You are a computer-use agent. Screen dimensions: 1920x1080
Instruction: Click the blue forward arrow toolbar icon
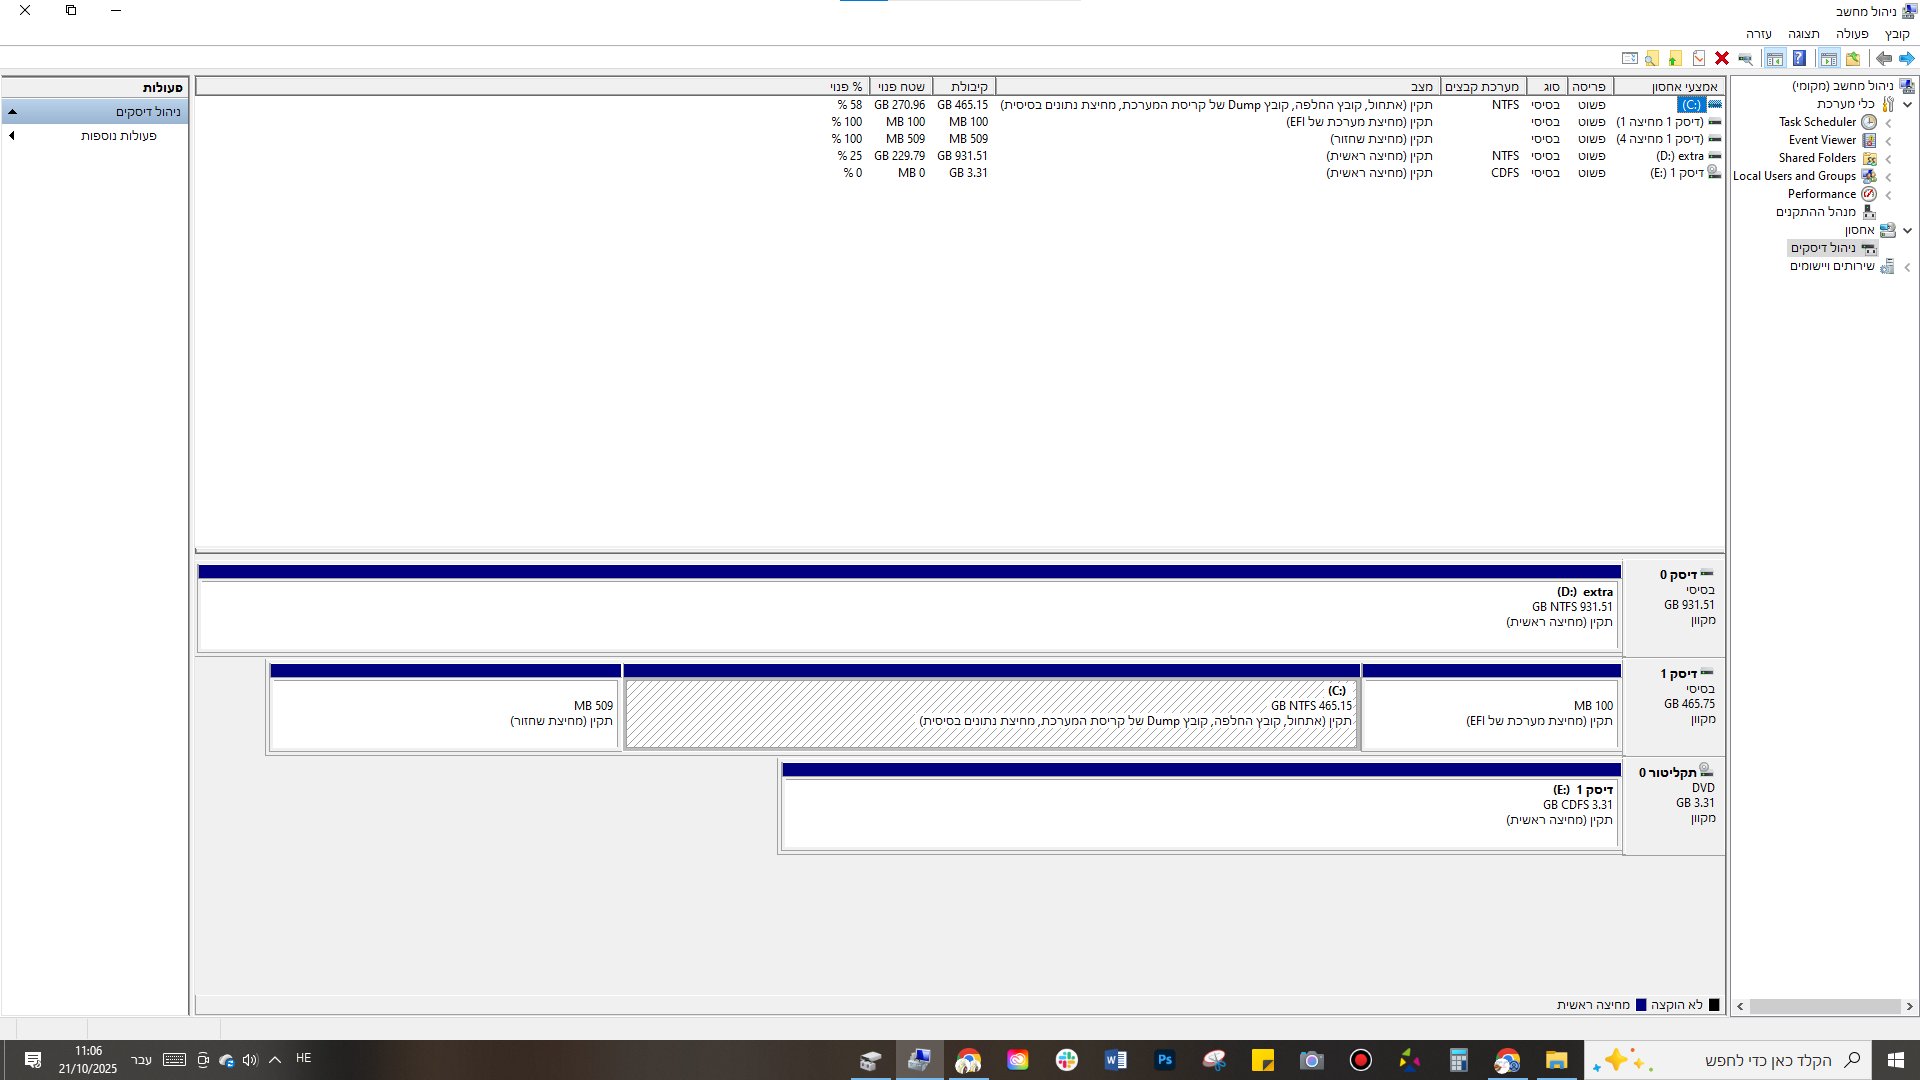coord(1907,58)
